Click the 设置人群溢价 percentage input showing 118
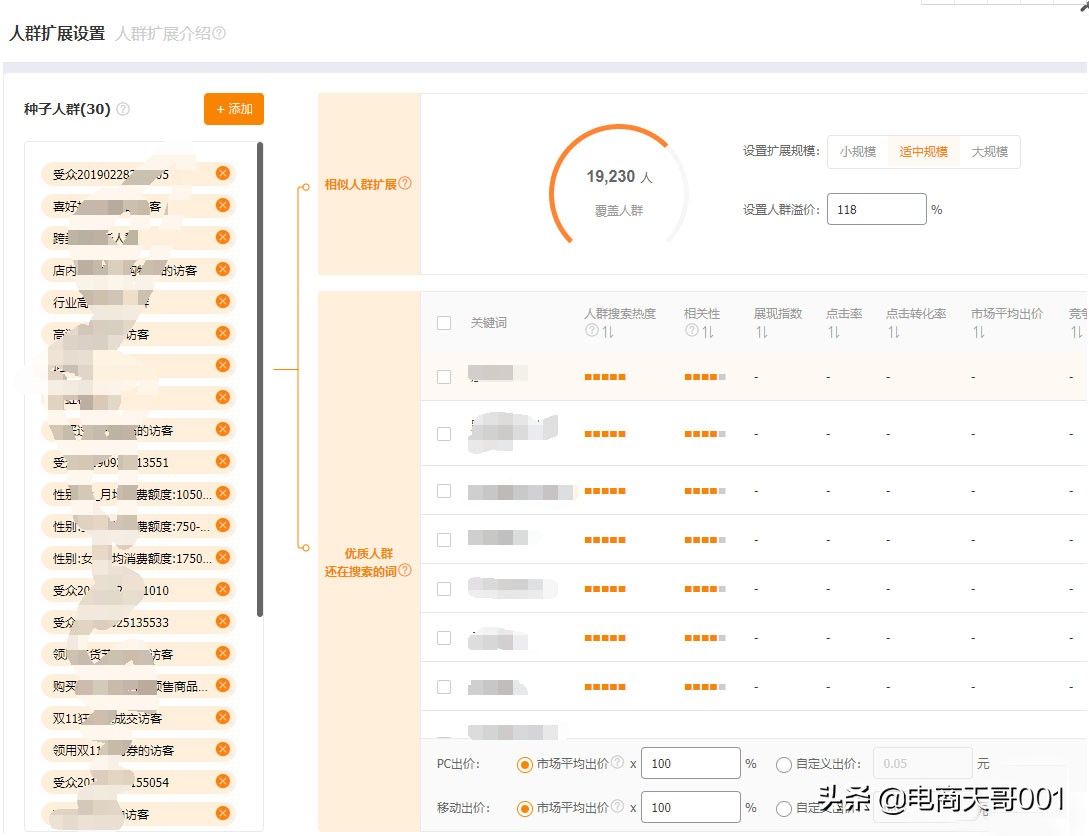1089x836 pixels. point(877,209)
